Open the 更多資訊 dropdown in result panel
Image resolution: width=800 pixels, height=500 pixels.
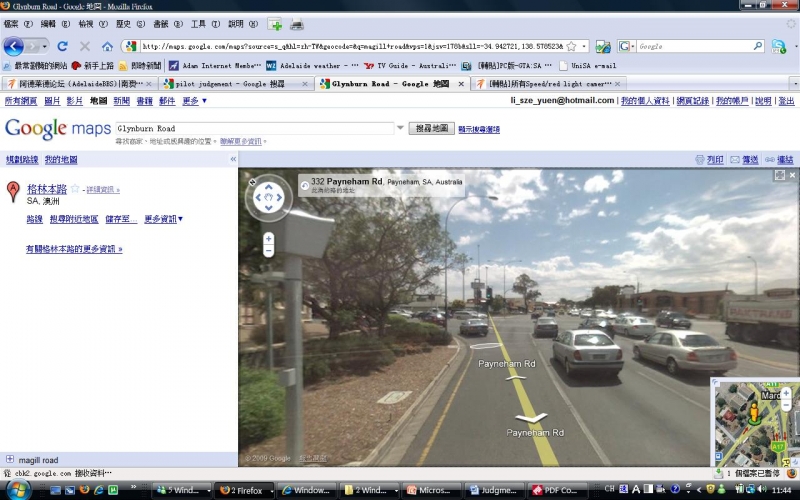pos(166,219)
